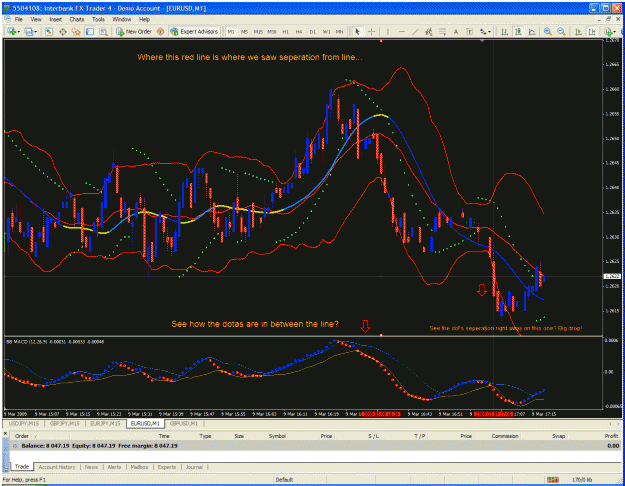625x486 pixels.
Task: Toggle the Auto Scroll chart icon
Action: [578, 31]
